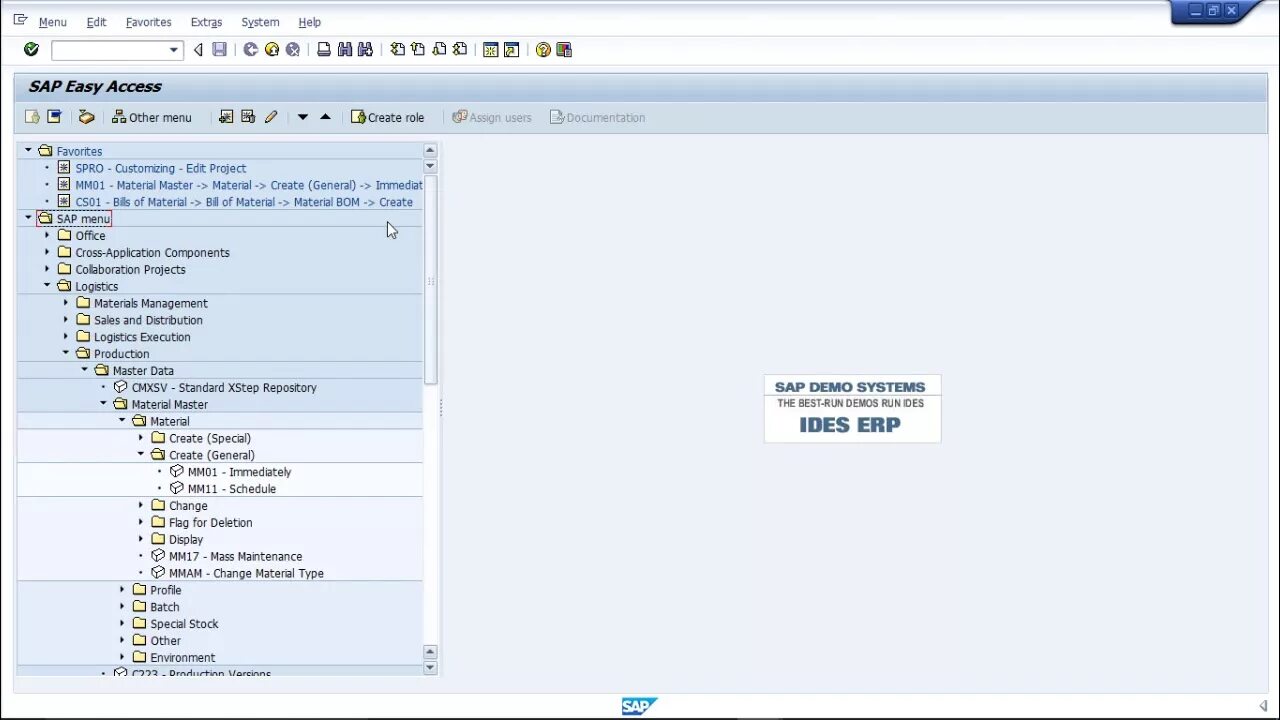Collapse the SAP menu folder
The image size is (1280, 720).
tap(28, 218)
